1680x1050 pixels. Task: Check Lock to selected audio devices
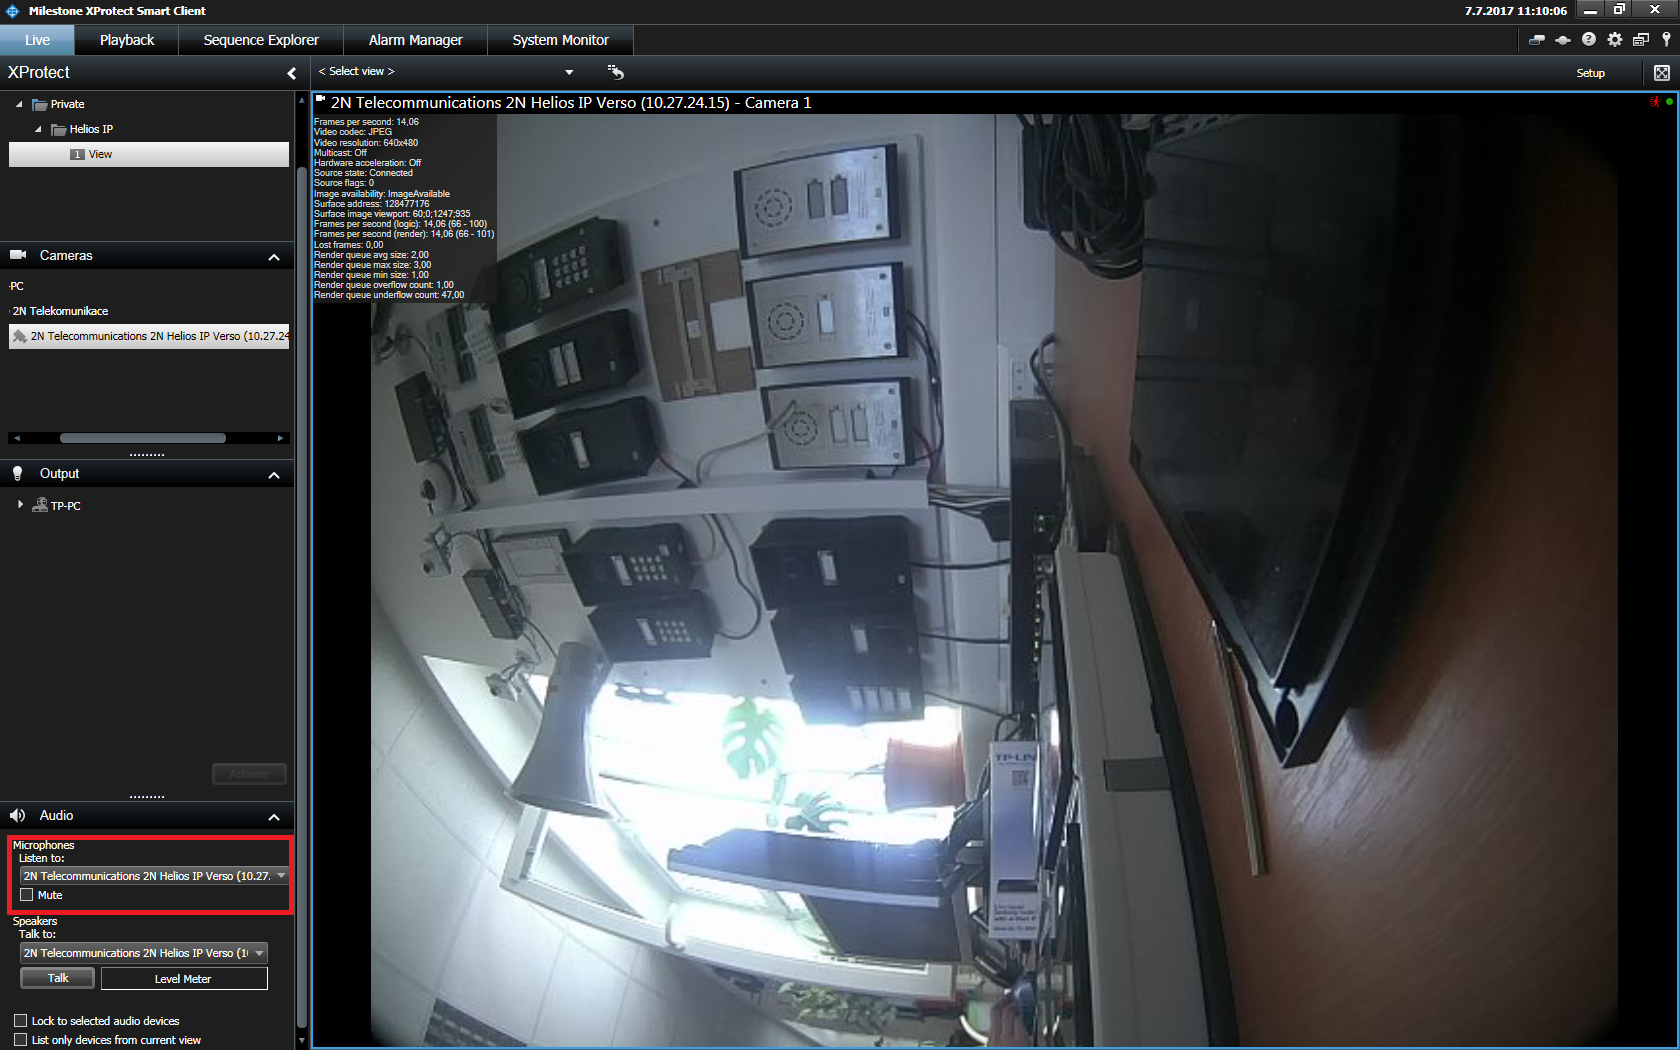(21, 1021)
